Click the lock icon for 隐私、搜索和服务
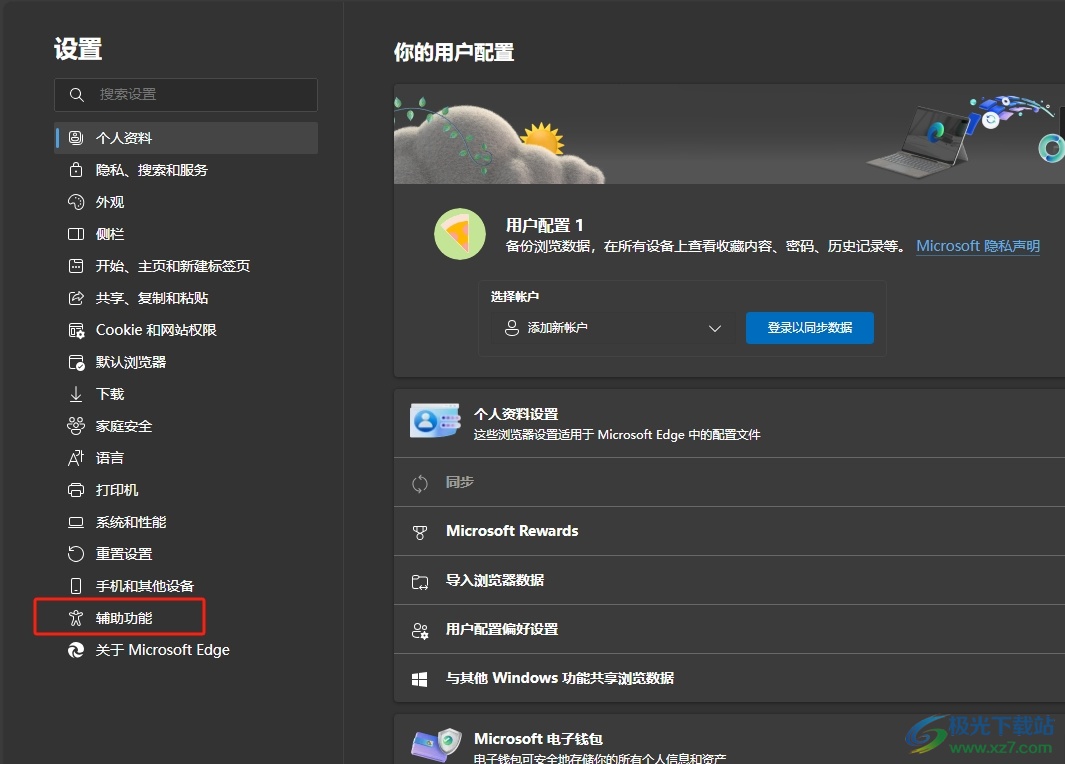 (76, 170)
